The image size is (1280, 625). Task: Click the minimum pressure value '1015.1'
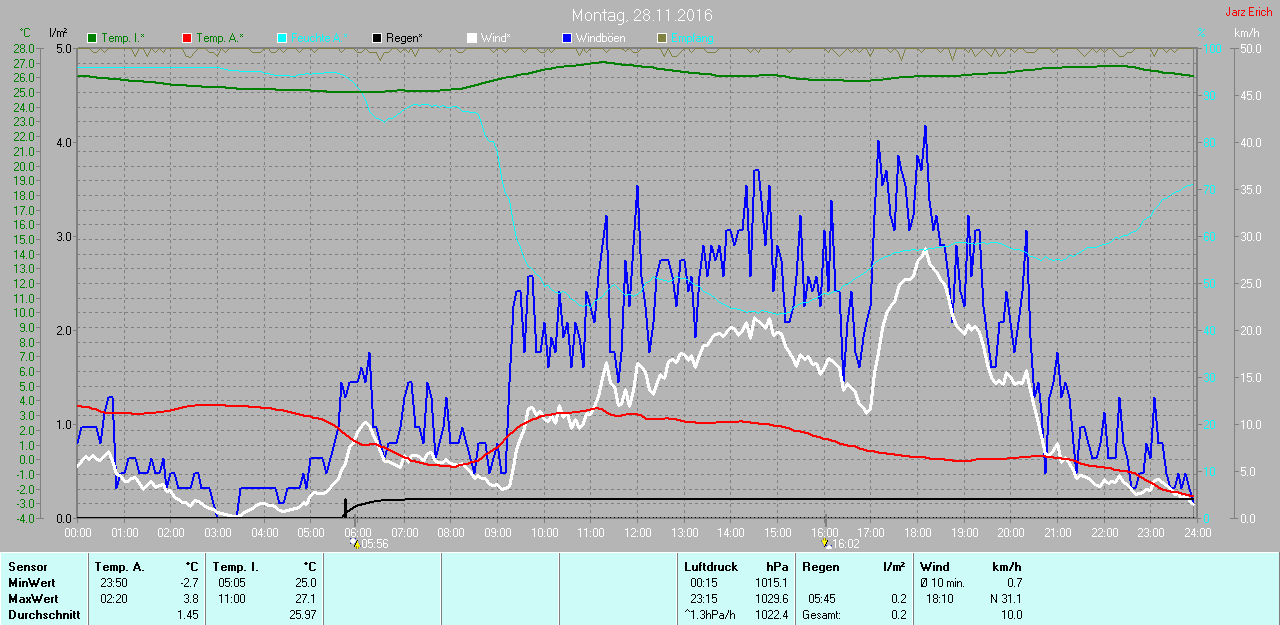(x=770, y=583)
